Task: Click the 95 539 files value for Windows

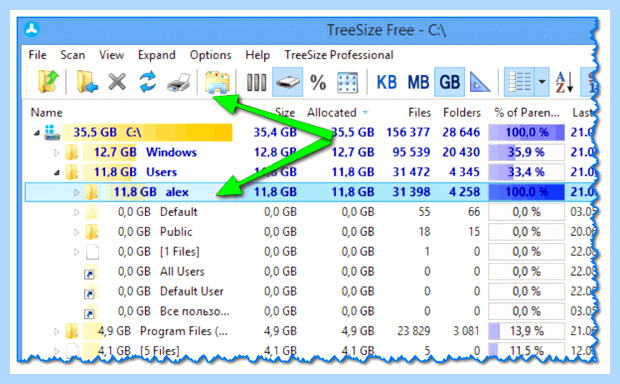Action: tap(411, 152)
